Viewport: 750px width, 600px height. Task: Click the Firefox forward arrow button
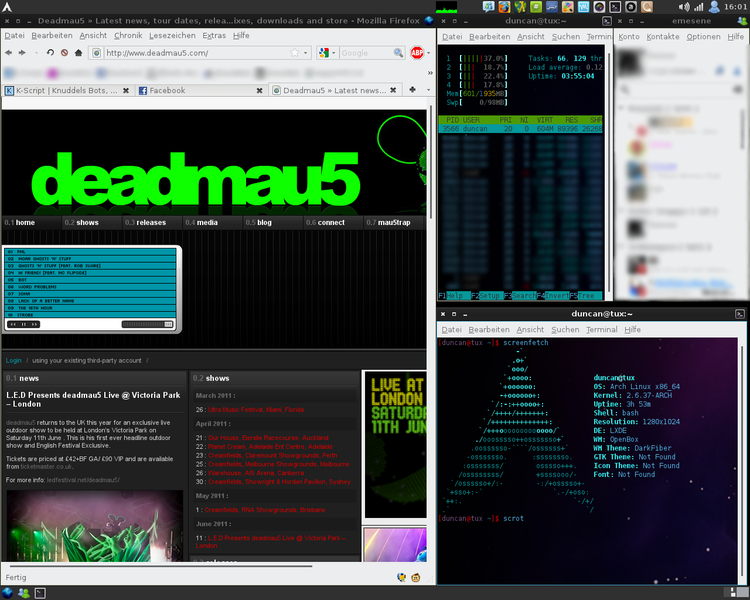click(x=22, y=53)
